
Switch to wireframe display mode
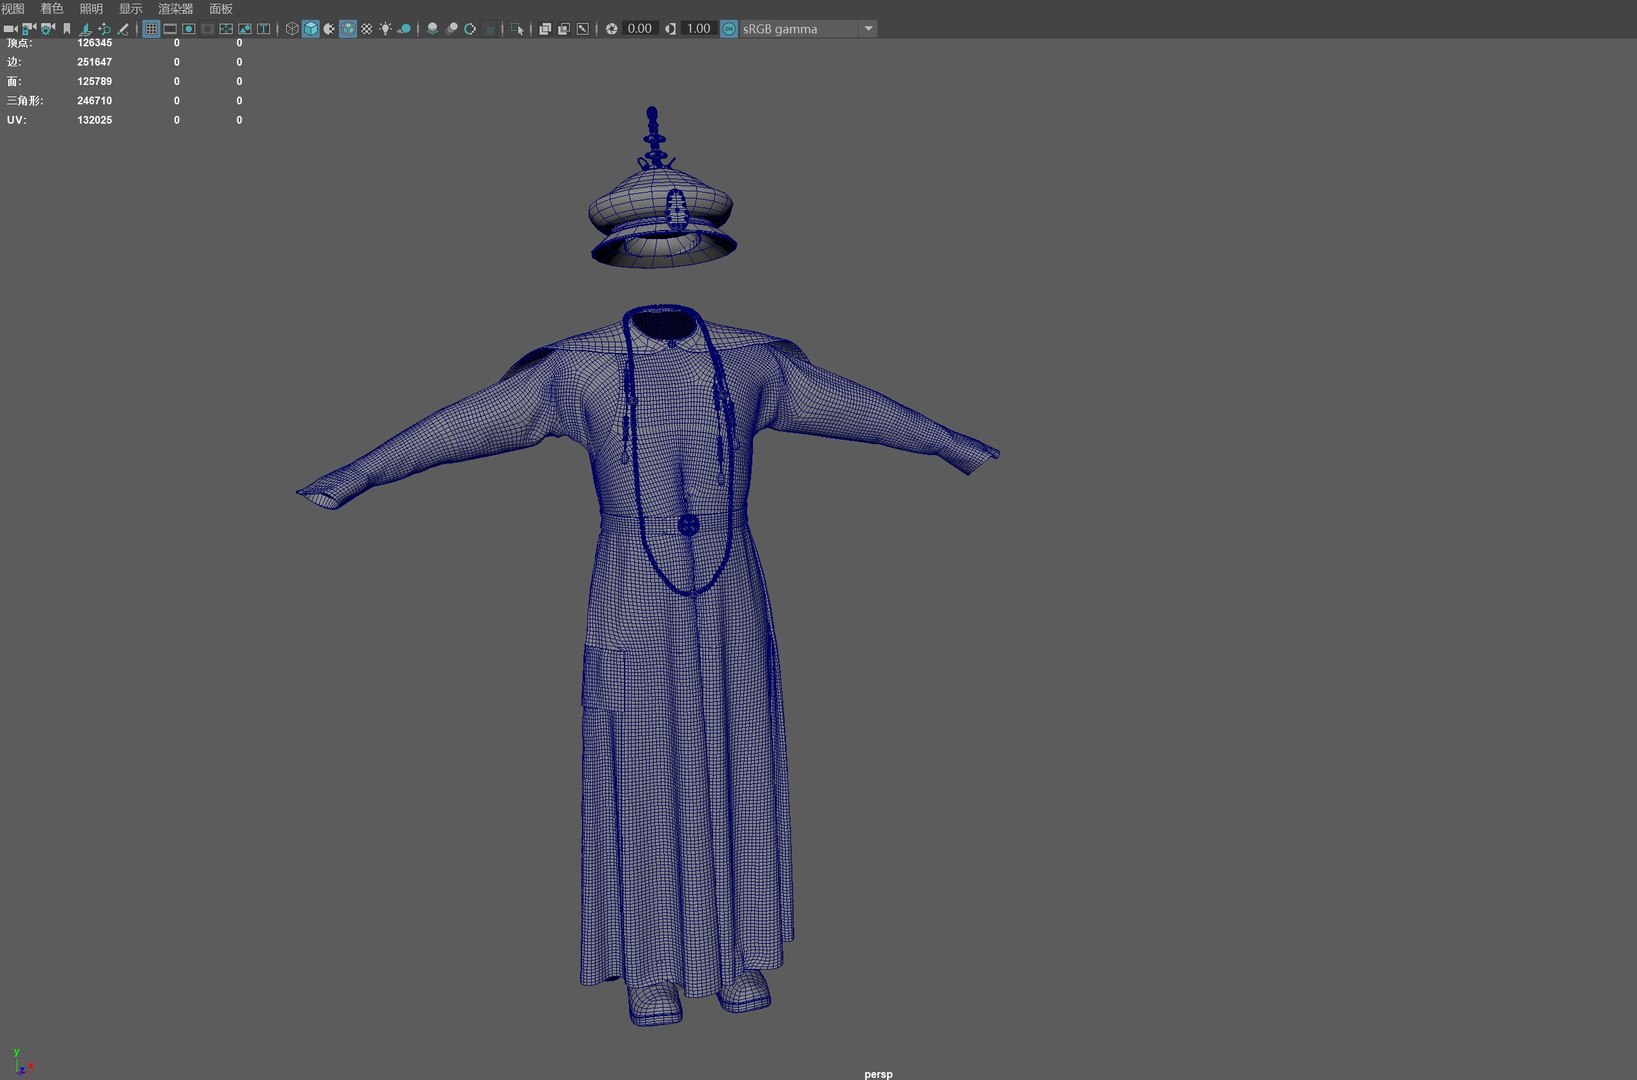(292, 29)
